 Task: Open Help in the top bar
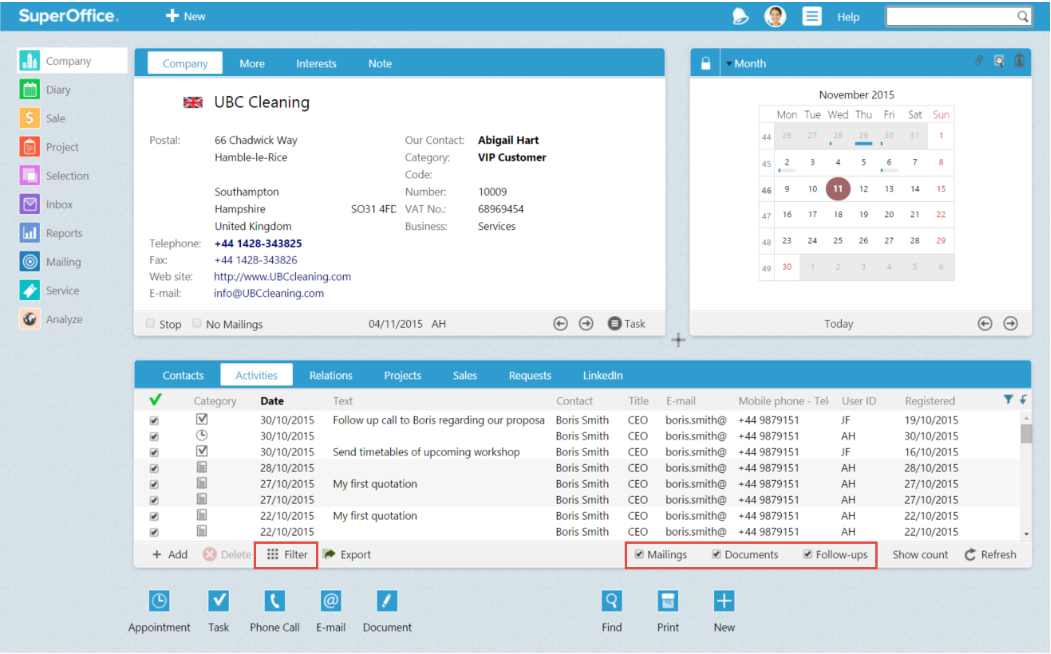click(x=848, y=17)
